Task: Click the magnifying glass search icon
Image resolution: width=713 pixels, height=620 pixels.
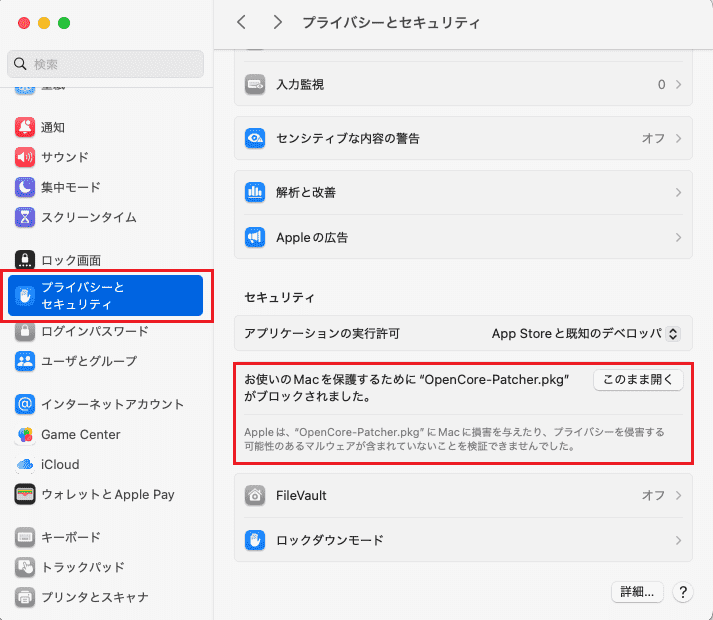Action: click(x=20, y=64)
